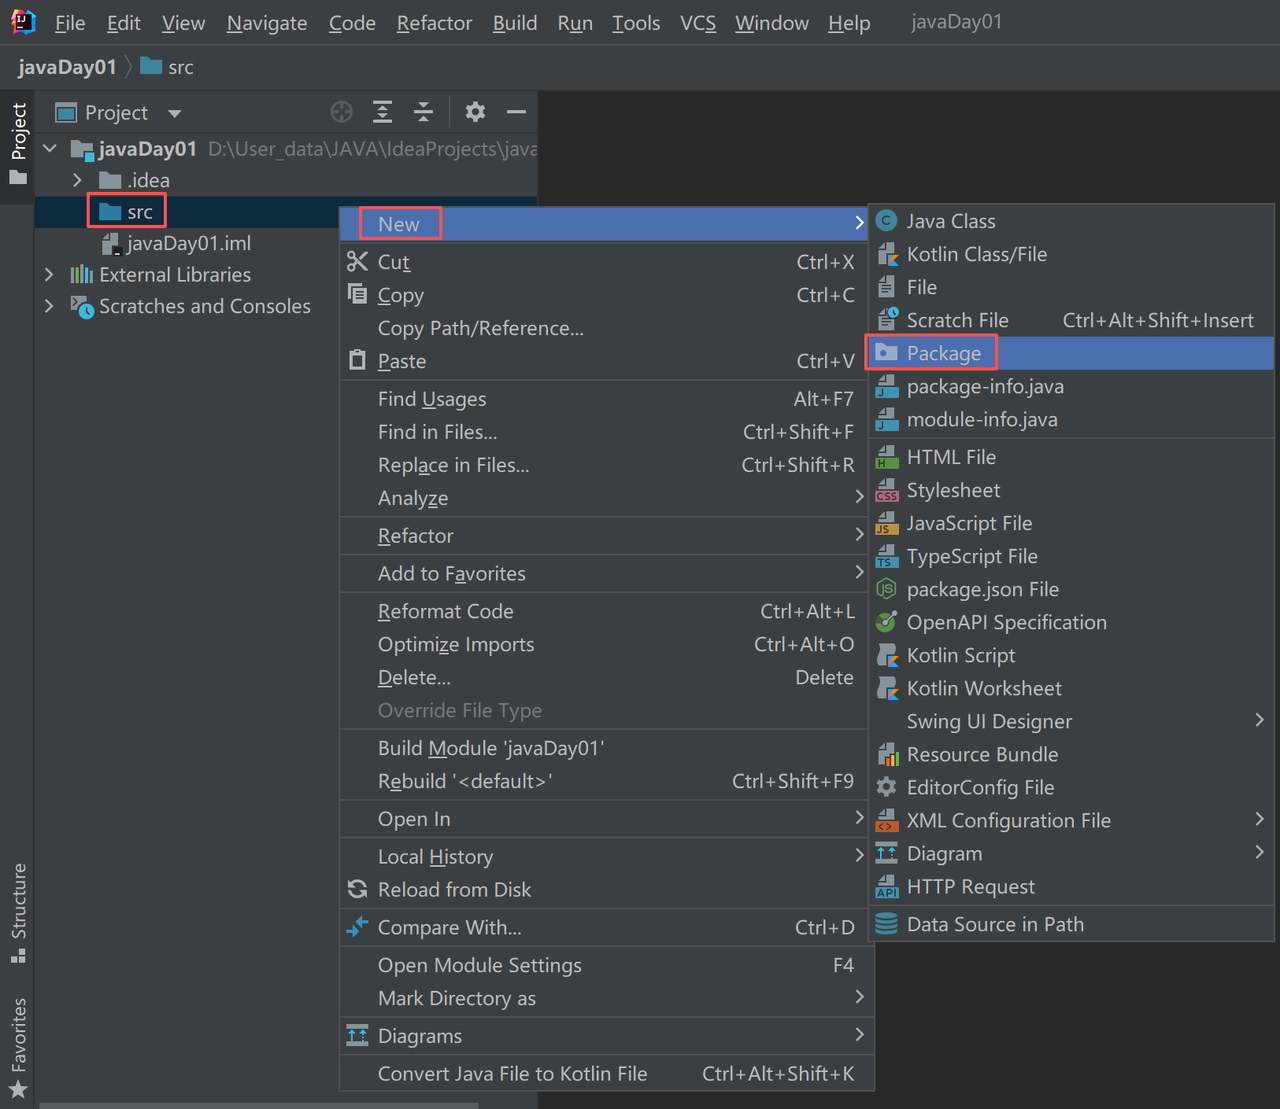Click the Collapse All icon in Project toolbar

pyautogui.click(x=423, y=112)
